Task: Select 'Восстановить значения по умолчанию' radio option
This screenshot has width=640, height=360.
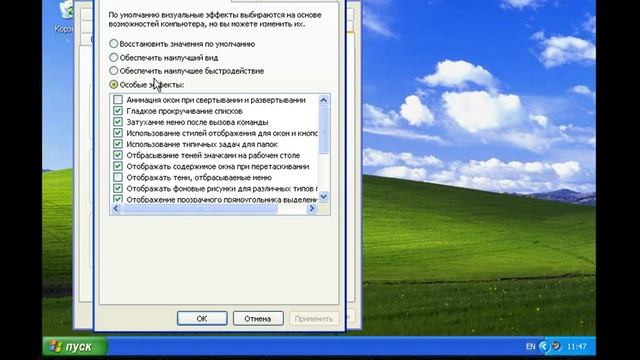Action: (113, 44)
